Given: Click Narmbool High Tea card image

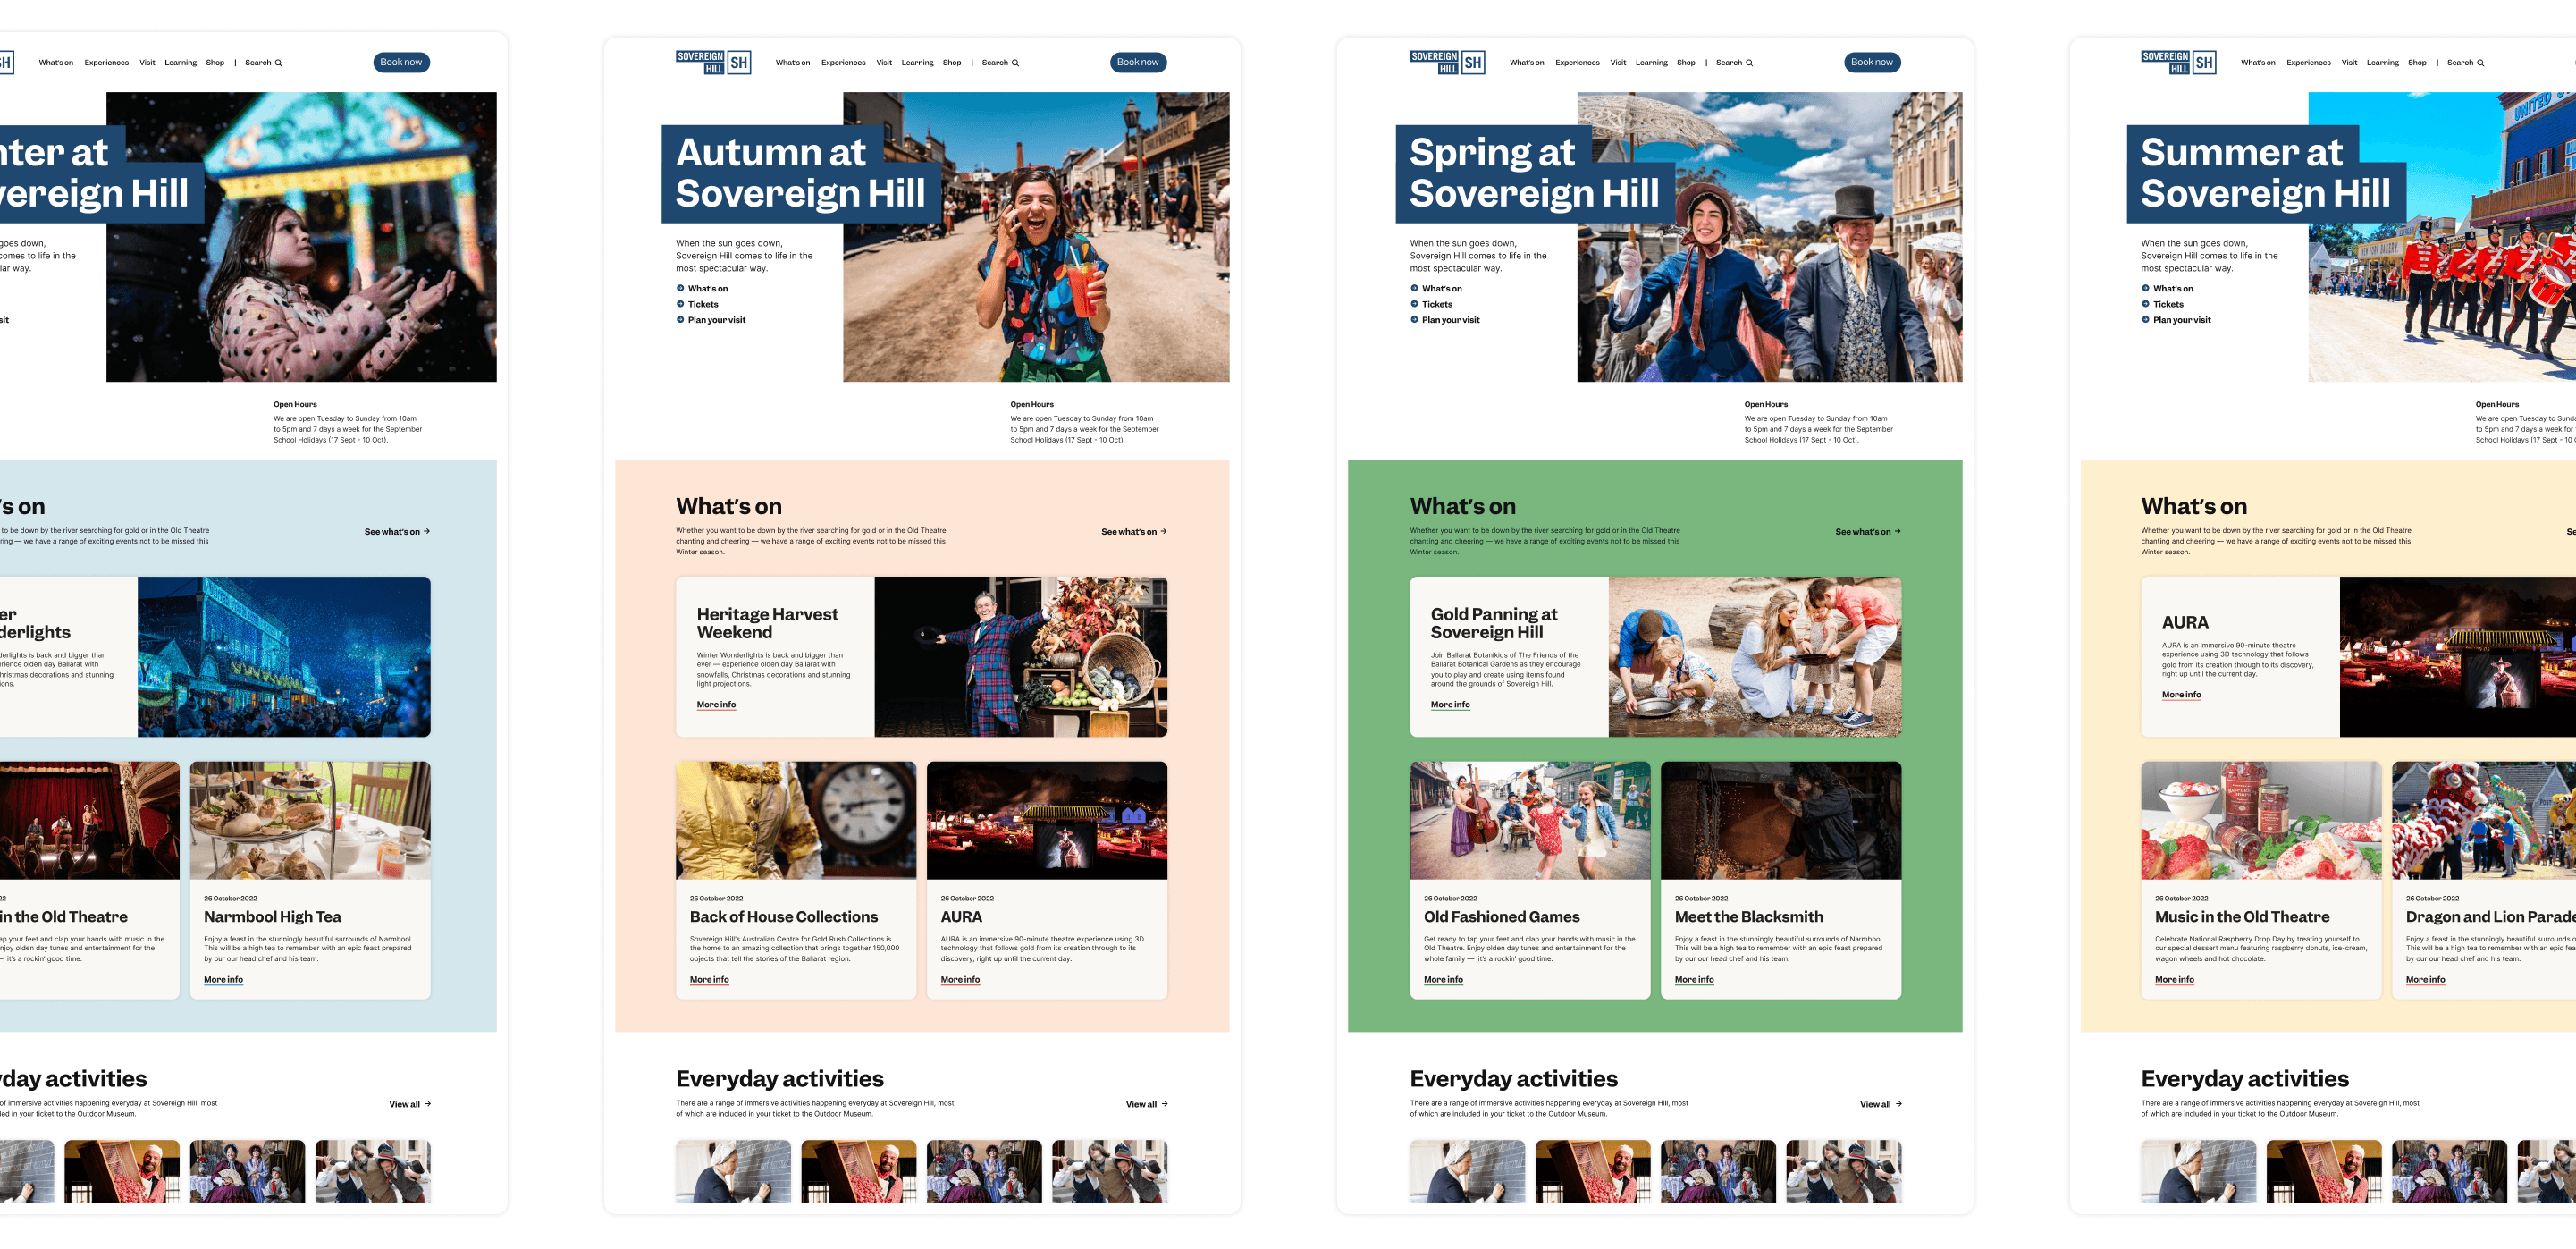Looking at the screenshot, I should pos(310,820).
